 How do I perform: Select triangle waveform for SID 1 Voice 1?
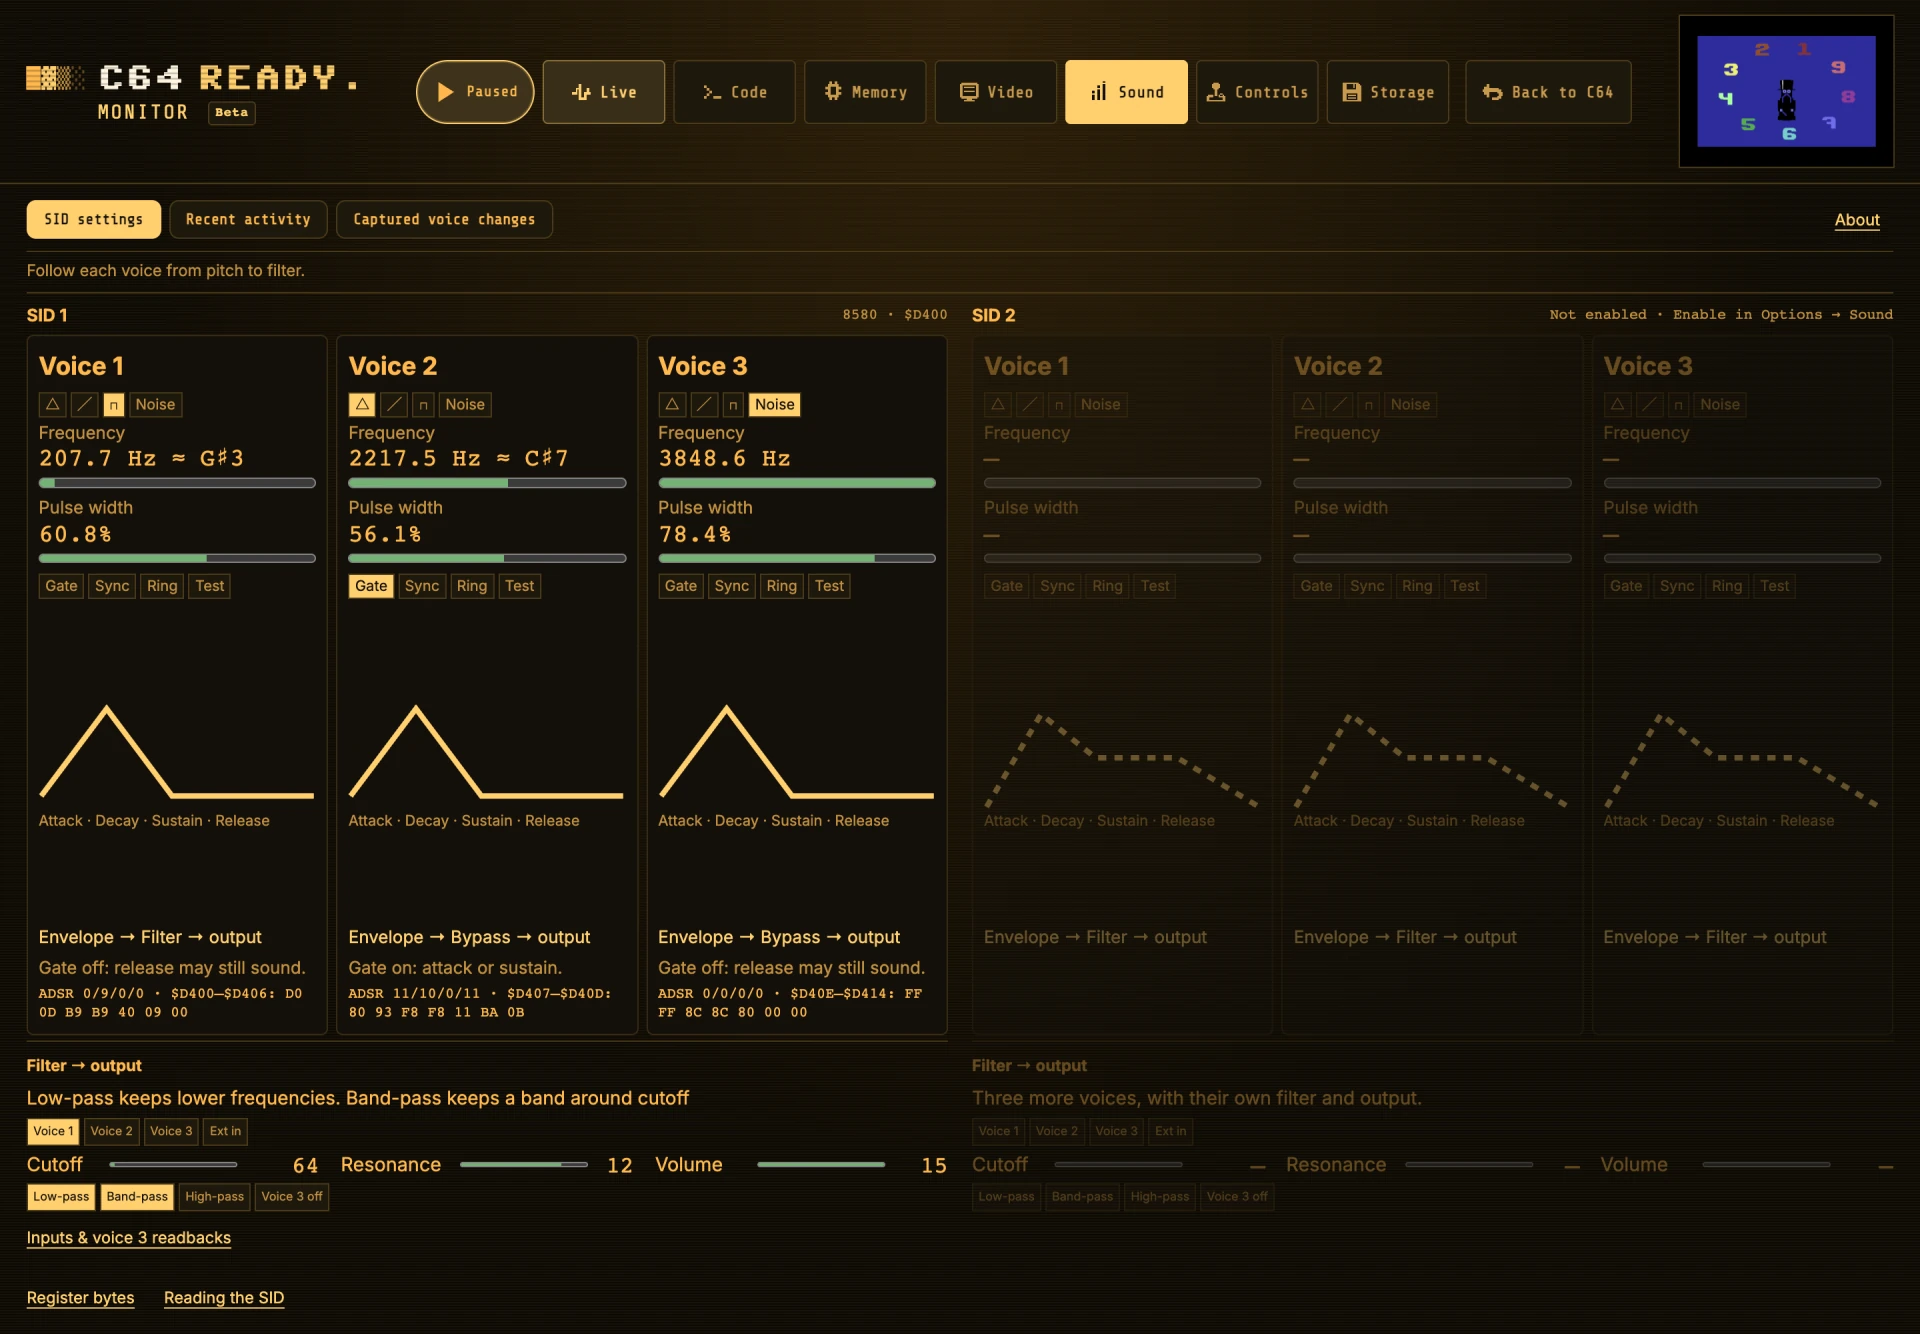[x=53, y=404]
